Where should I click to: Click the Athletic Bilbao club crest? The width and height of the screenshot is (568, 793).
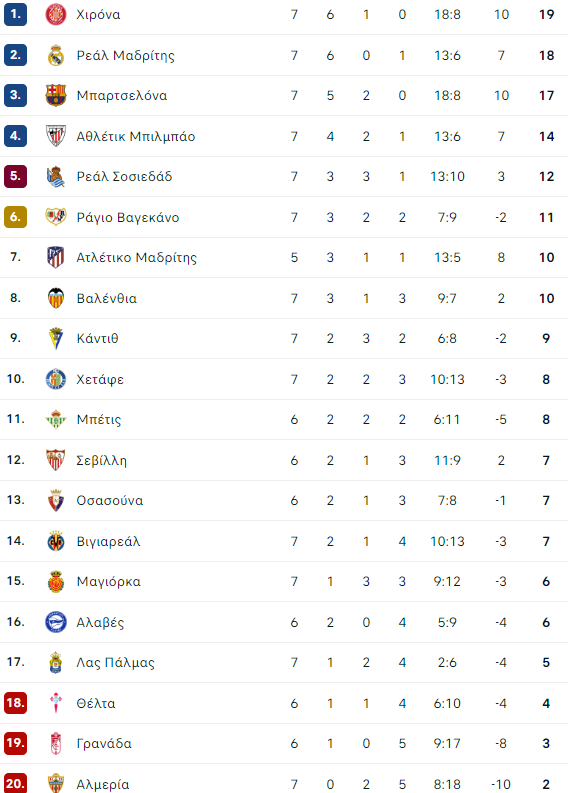[56, 136]
